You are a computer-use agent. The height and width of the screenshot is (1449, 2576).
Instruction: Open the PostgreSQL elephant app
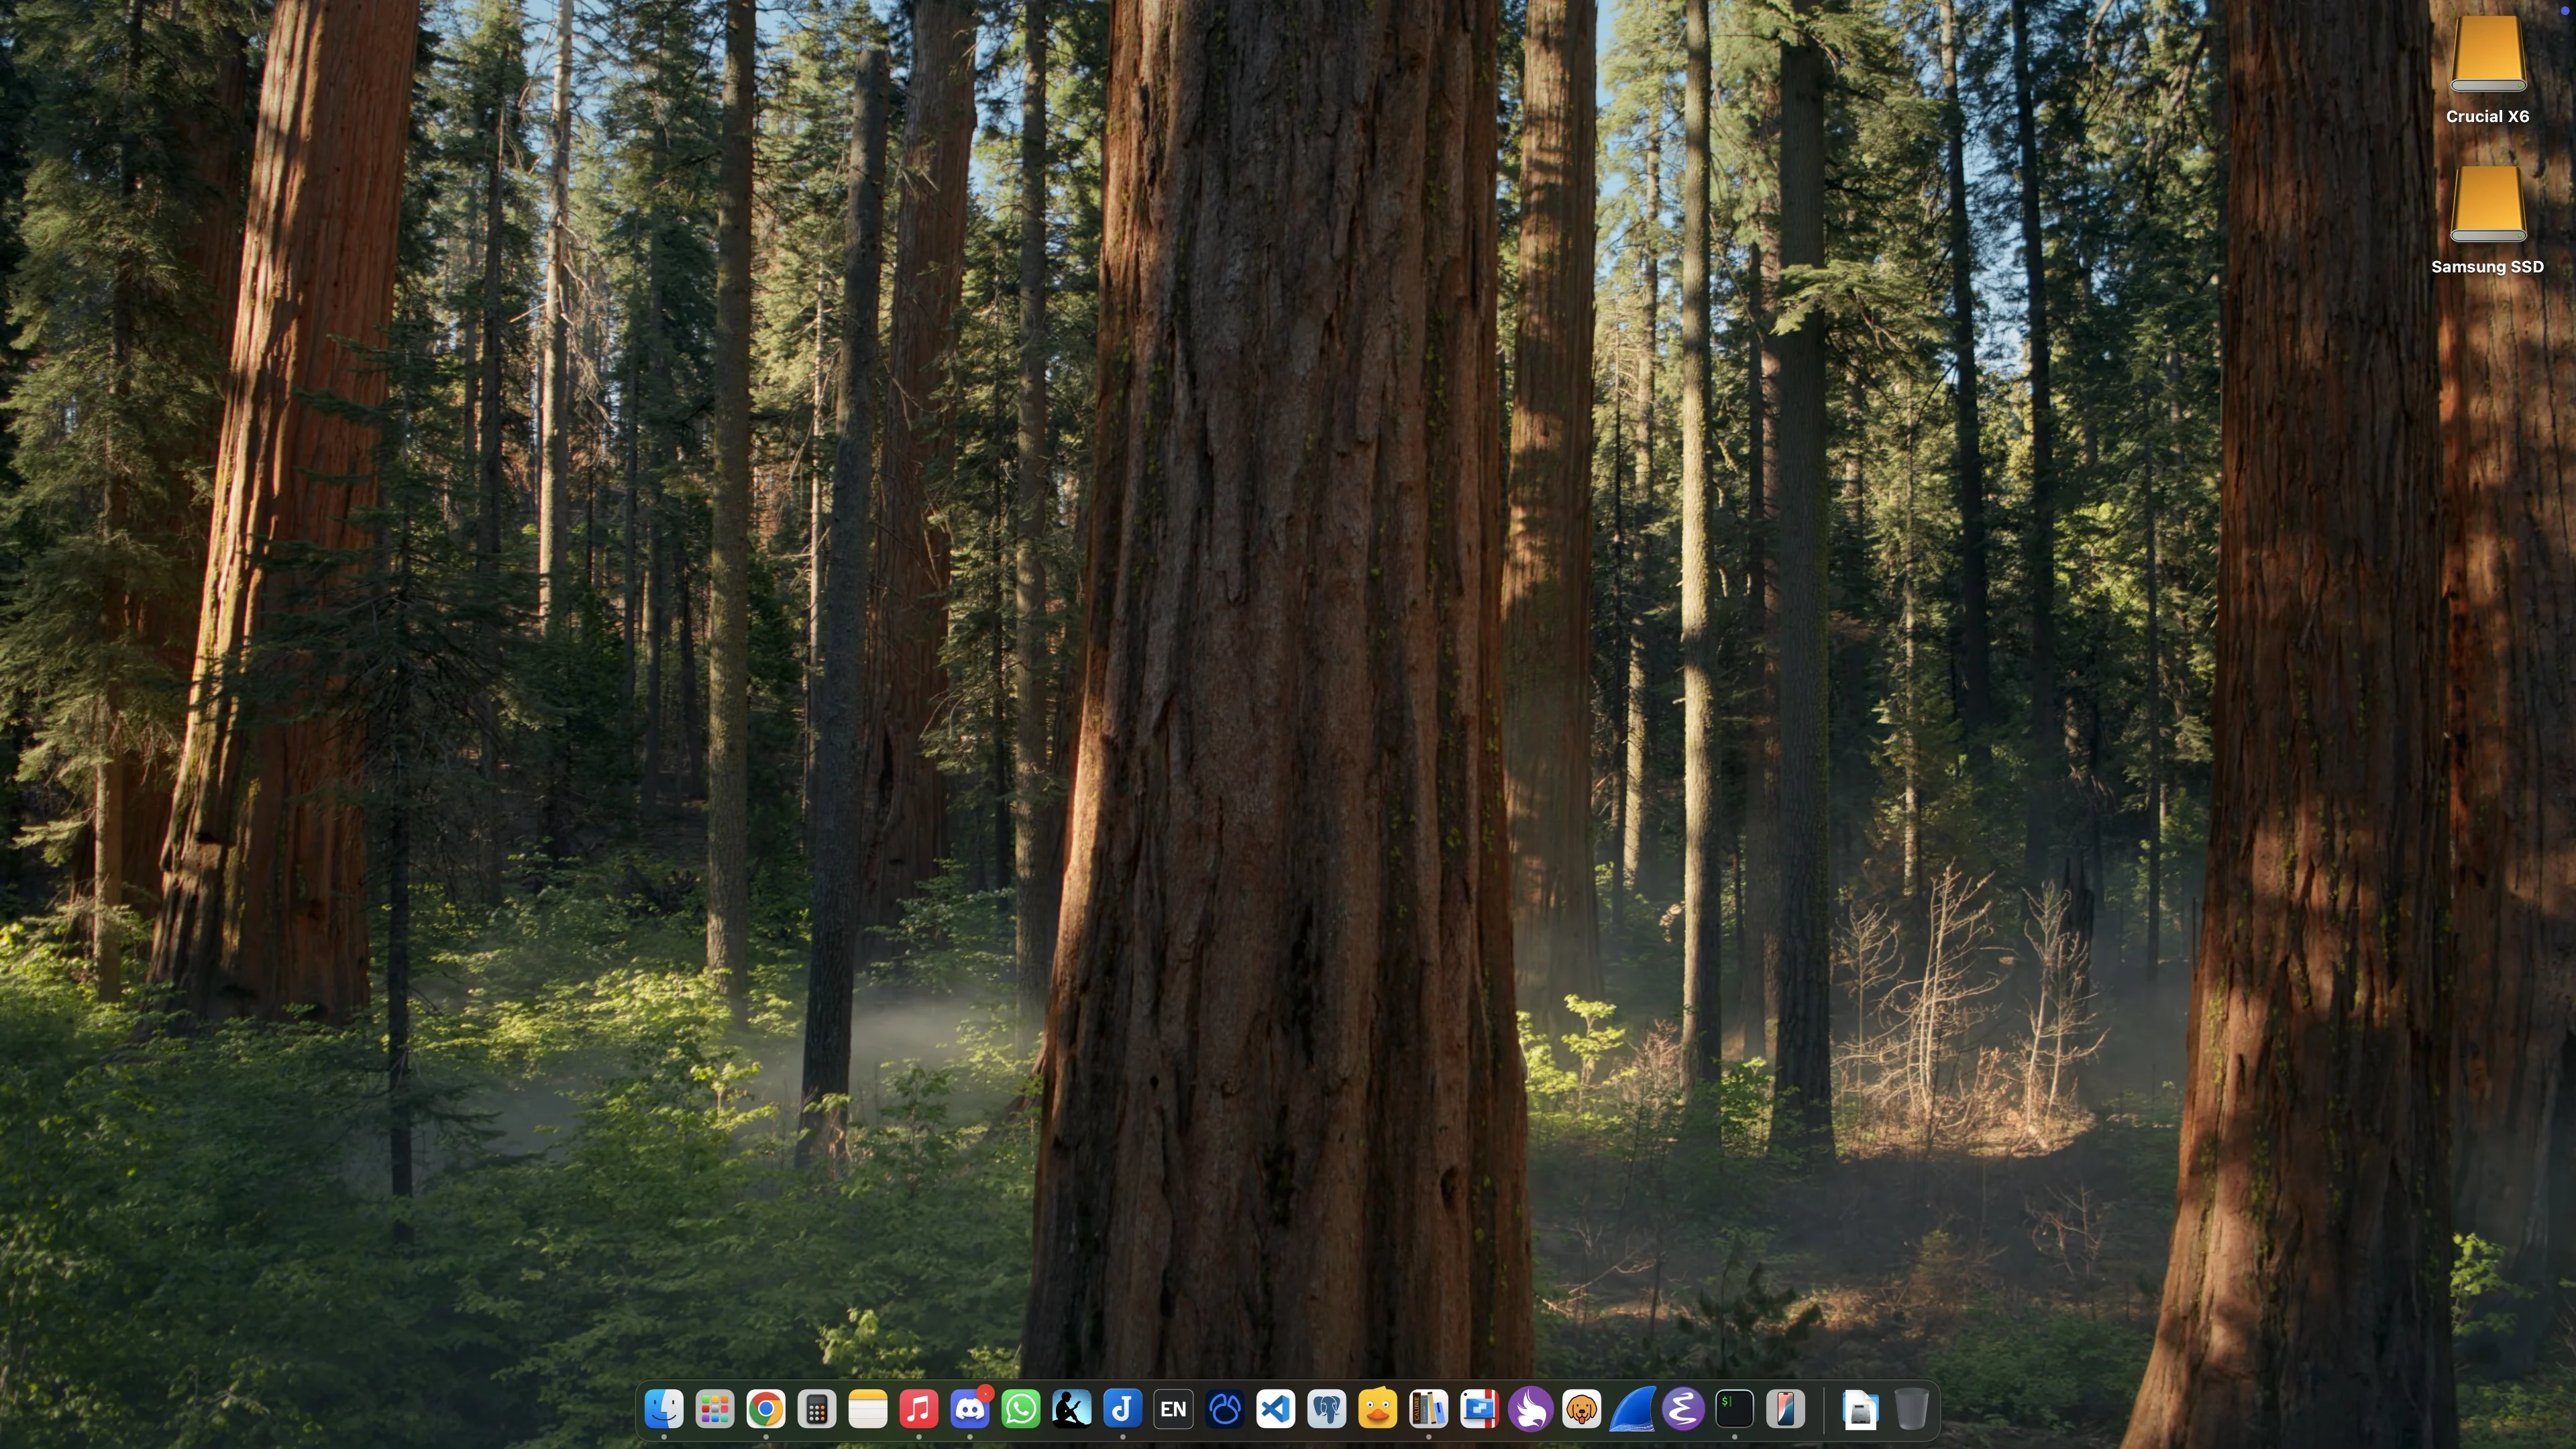coord(1327,1410)
